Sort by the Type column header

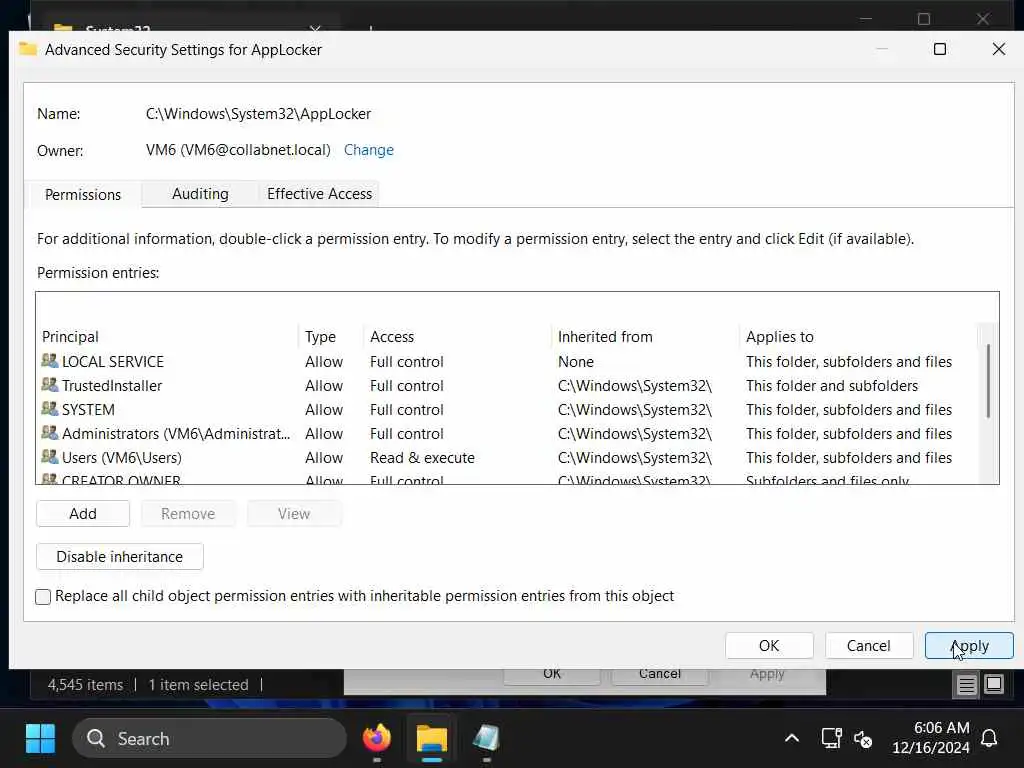pyautogui.click(x=331, y=336)
